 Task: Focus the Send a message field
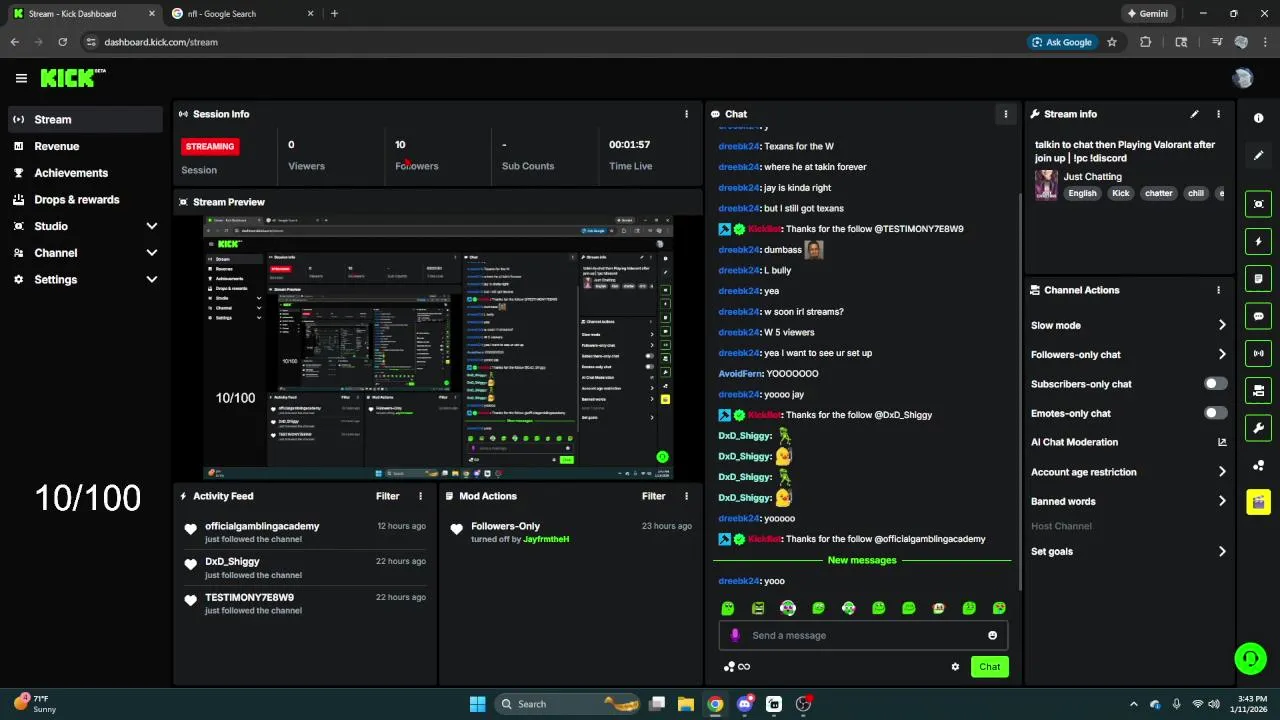[862, 635]
